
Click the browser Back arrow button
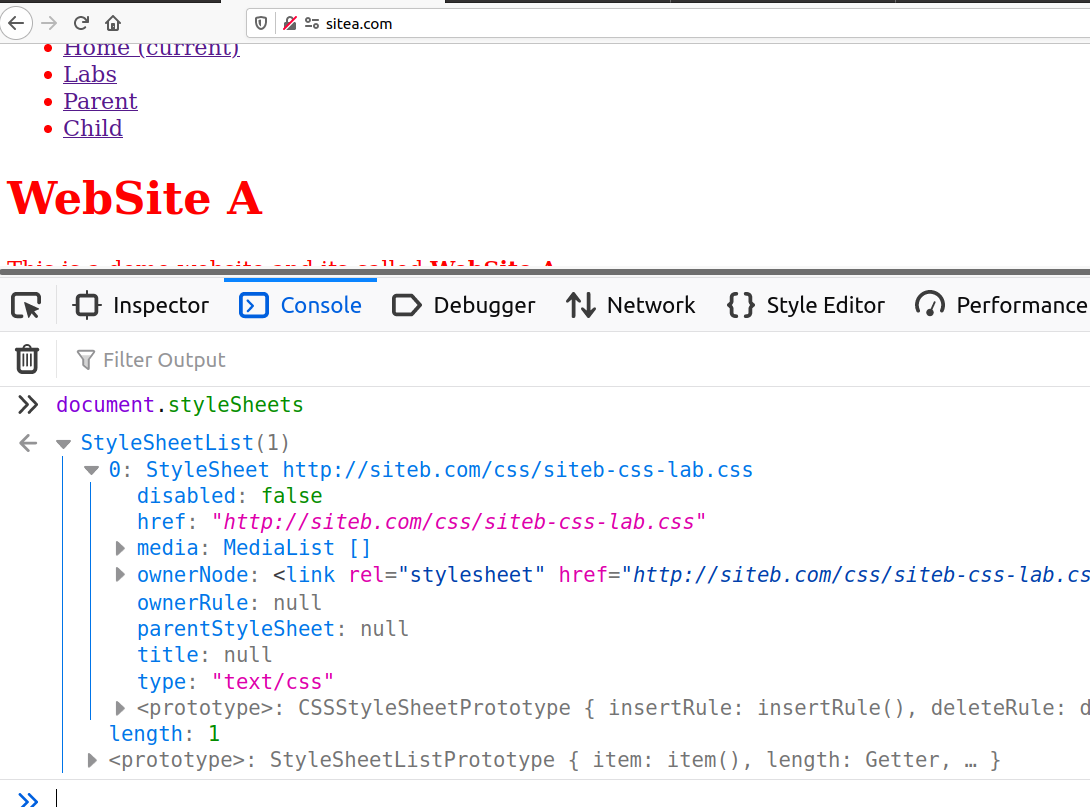tap(16, 24)
